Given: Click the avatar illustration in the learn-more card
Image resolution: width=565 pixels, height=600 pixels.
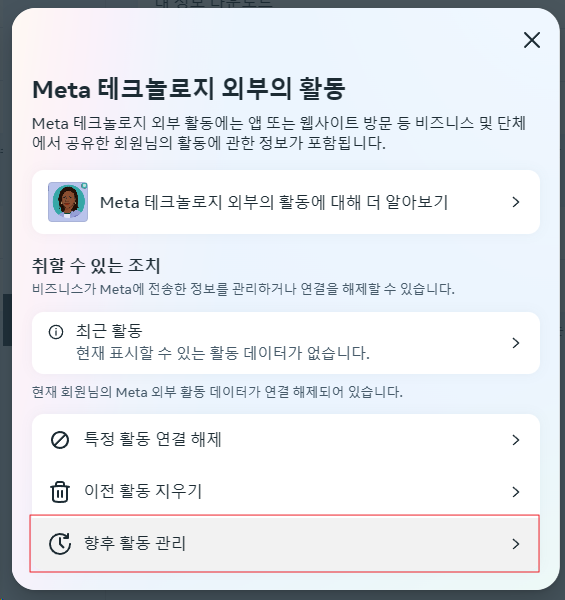Looking at the screenshot, I should (68, 202).
